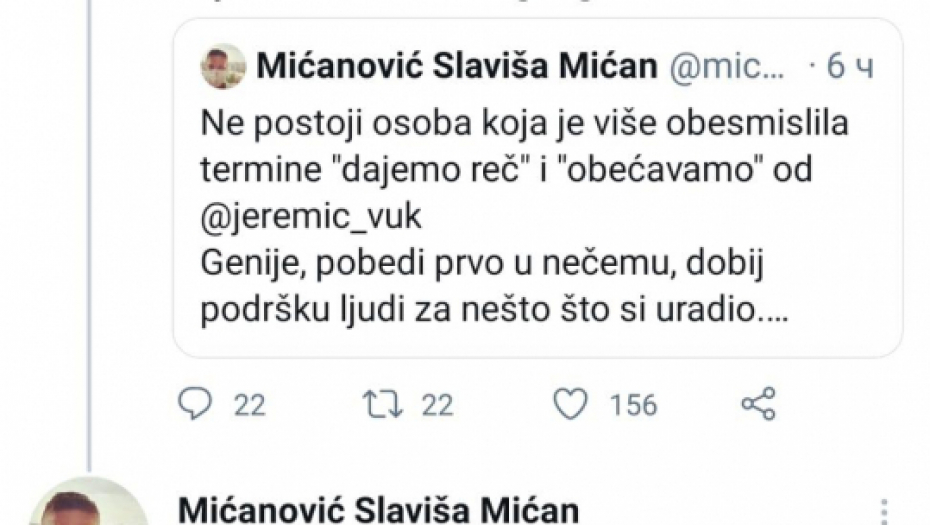Click the retweet count 22 next to the arrows

click(x=436, y=404)
